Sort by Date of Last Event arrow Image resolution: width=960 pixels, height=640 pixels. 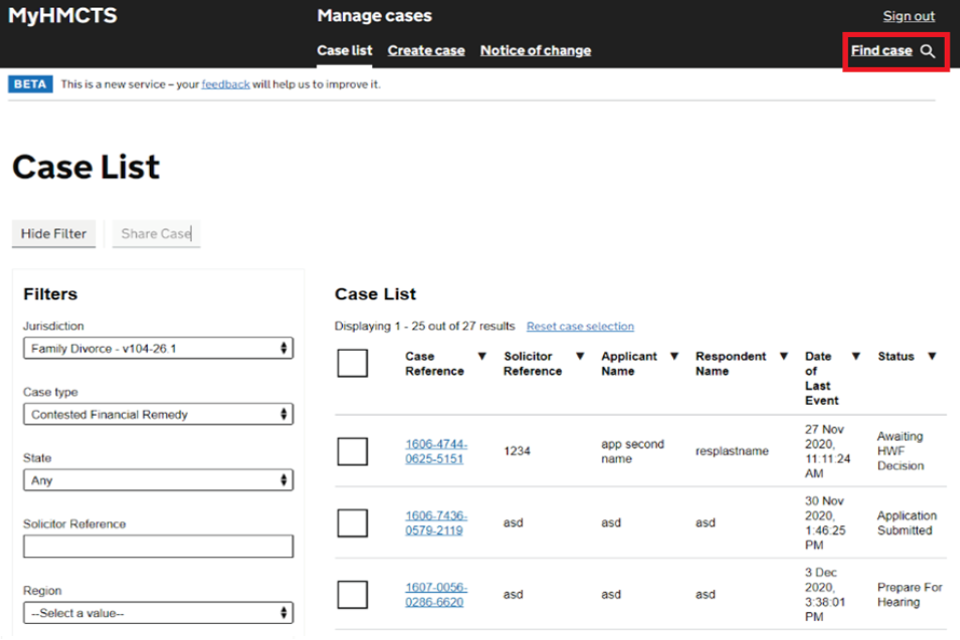coord(856,357)
